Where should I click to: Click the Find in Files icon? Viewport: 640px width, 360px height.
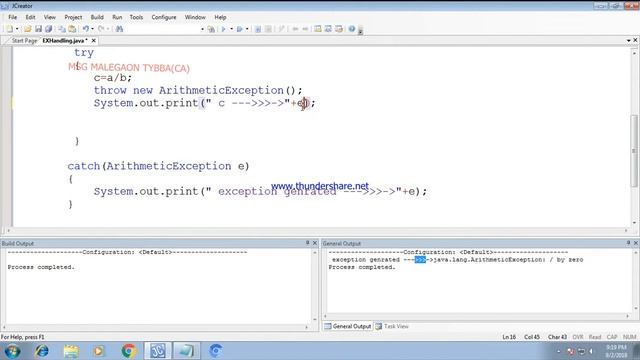[x=211, y=29]
